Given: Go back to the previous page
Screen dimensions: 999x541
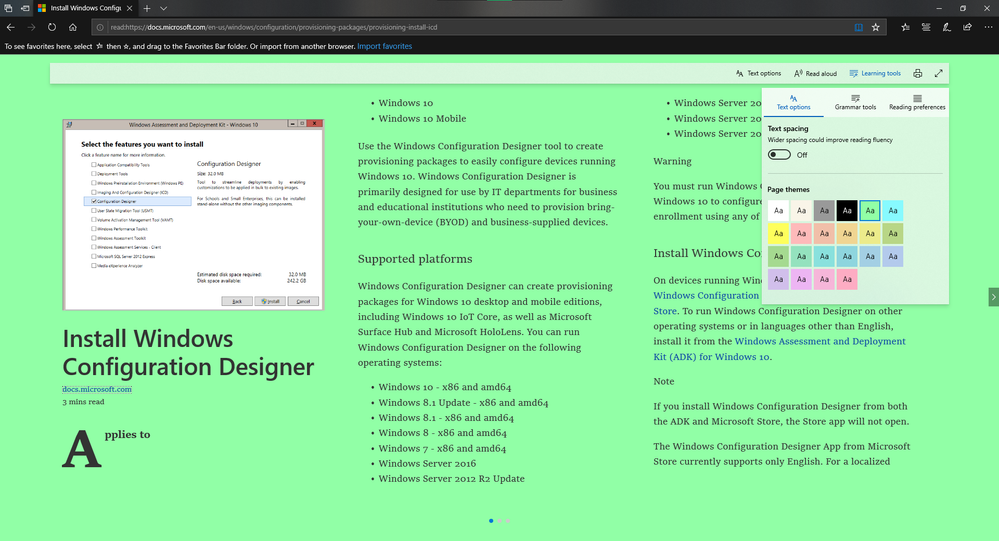Looking at the screenshot, I should click(x=10, y=27).
